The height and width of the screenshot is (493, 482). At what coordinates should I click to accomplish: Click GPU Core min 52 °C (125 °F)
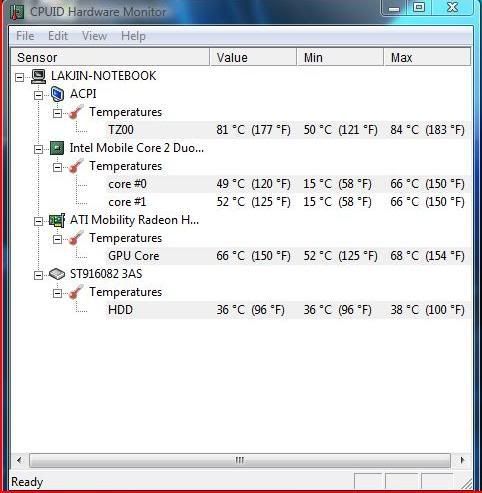[x=340, y=256]
